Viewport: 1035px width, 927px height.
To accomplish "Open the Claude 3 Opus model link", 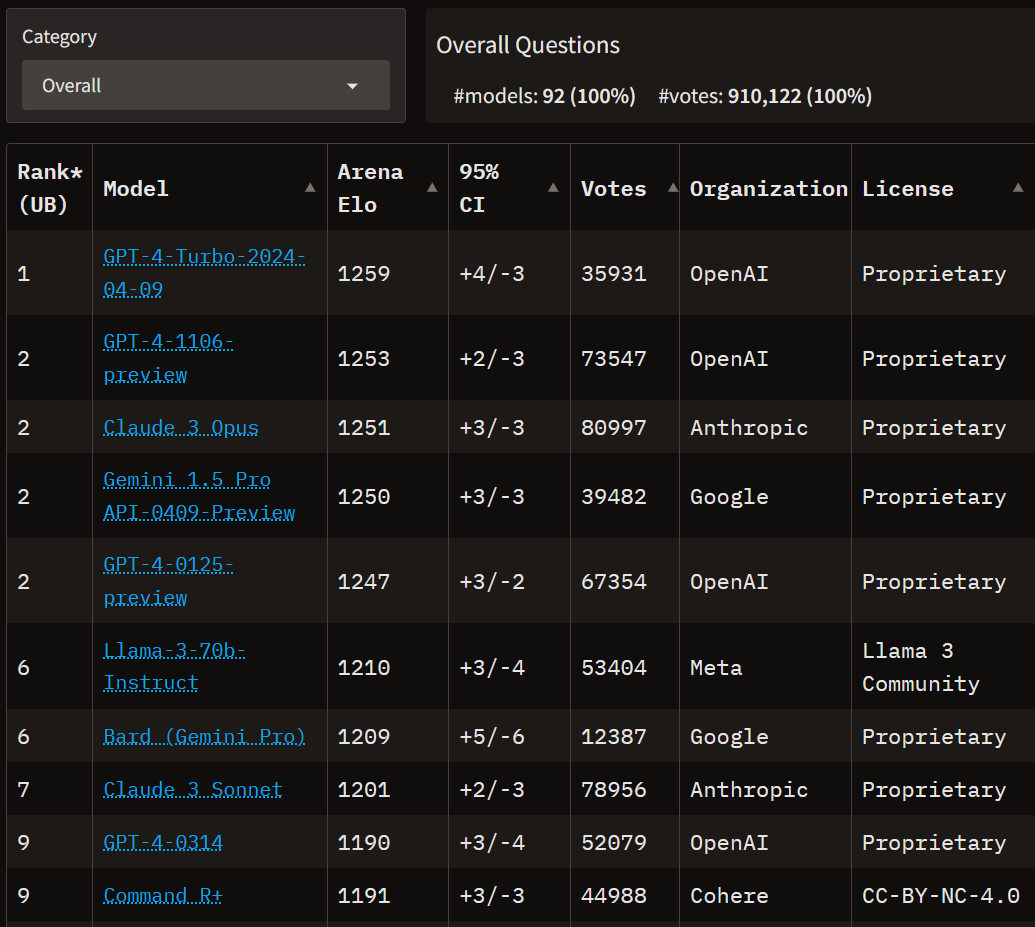I will 181,427.
